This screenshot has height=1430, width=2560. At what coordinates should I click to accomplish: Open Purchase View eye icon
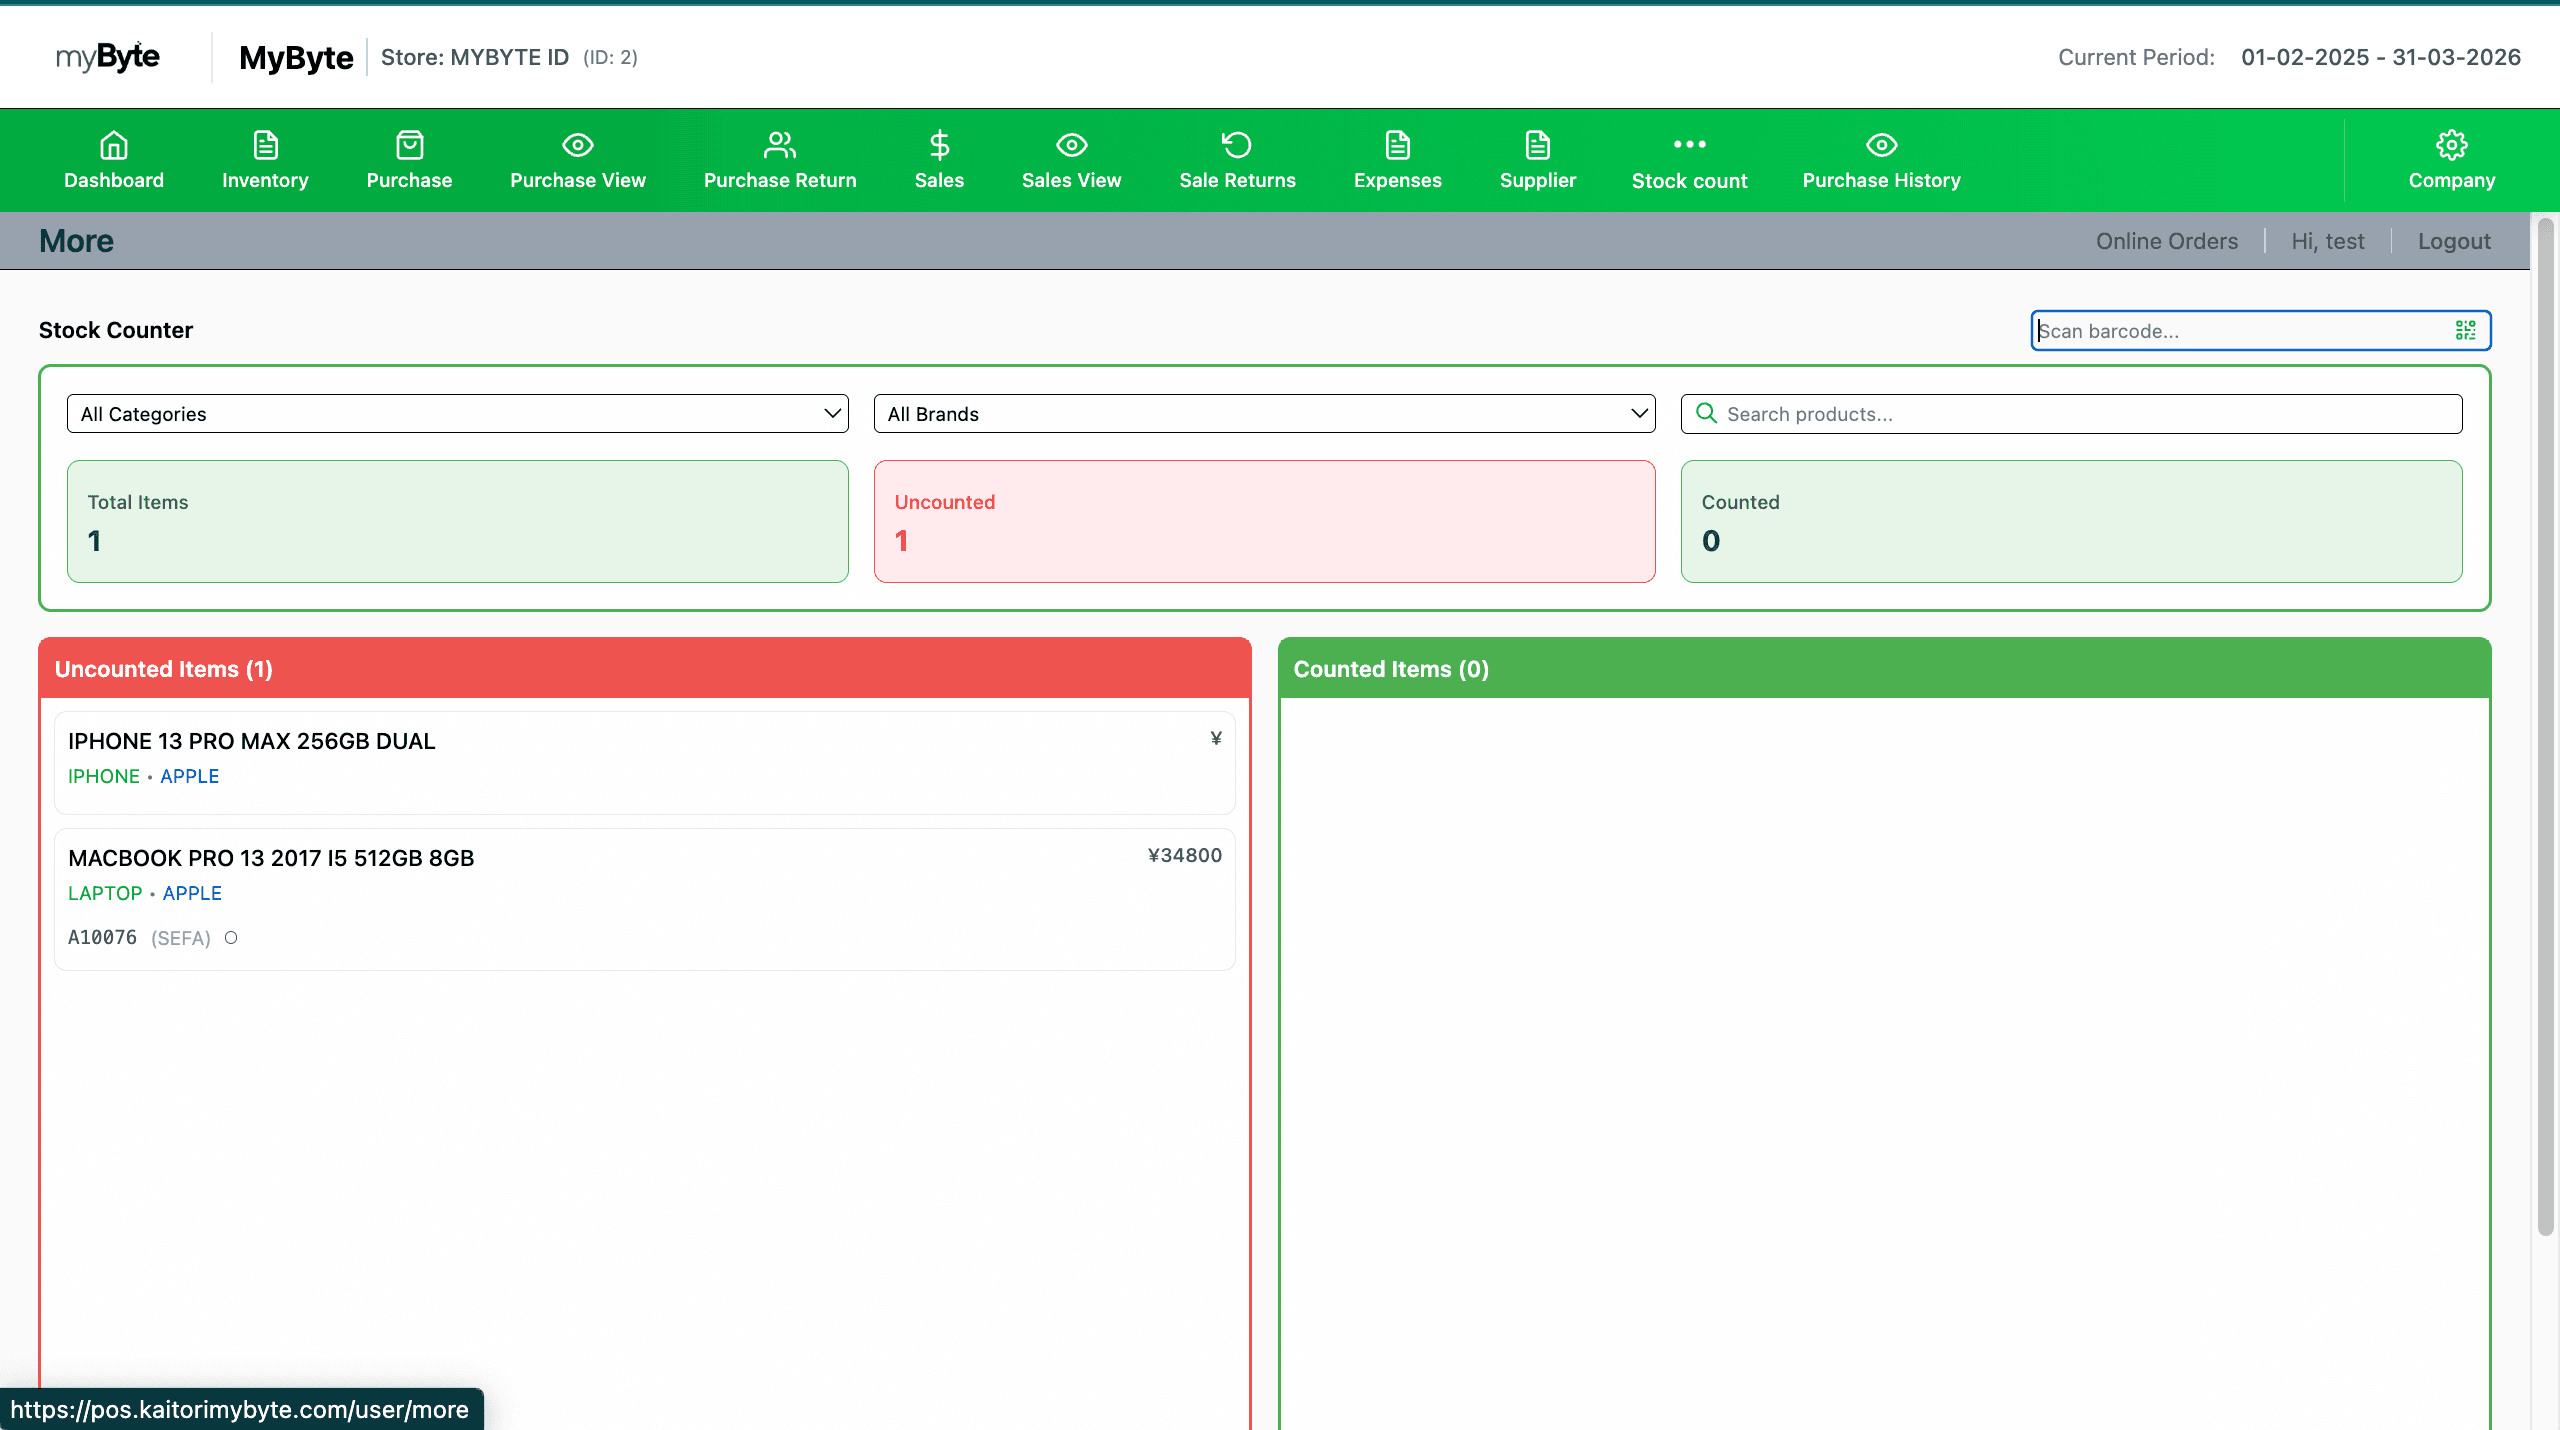click(x=578, y=146)
